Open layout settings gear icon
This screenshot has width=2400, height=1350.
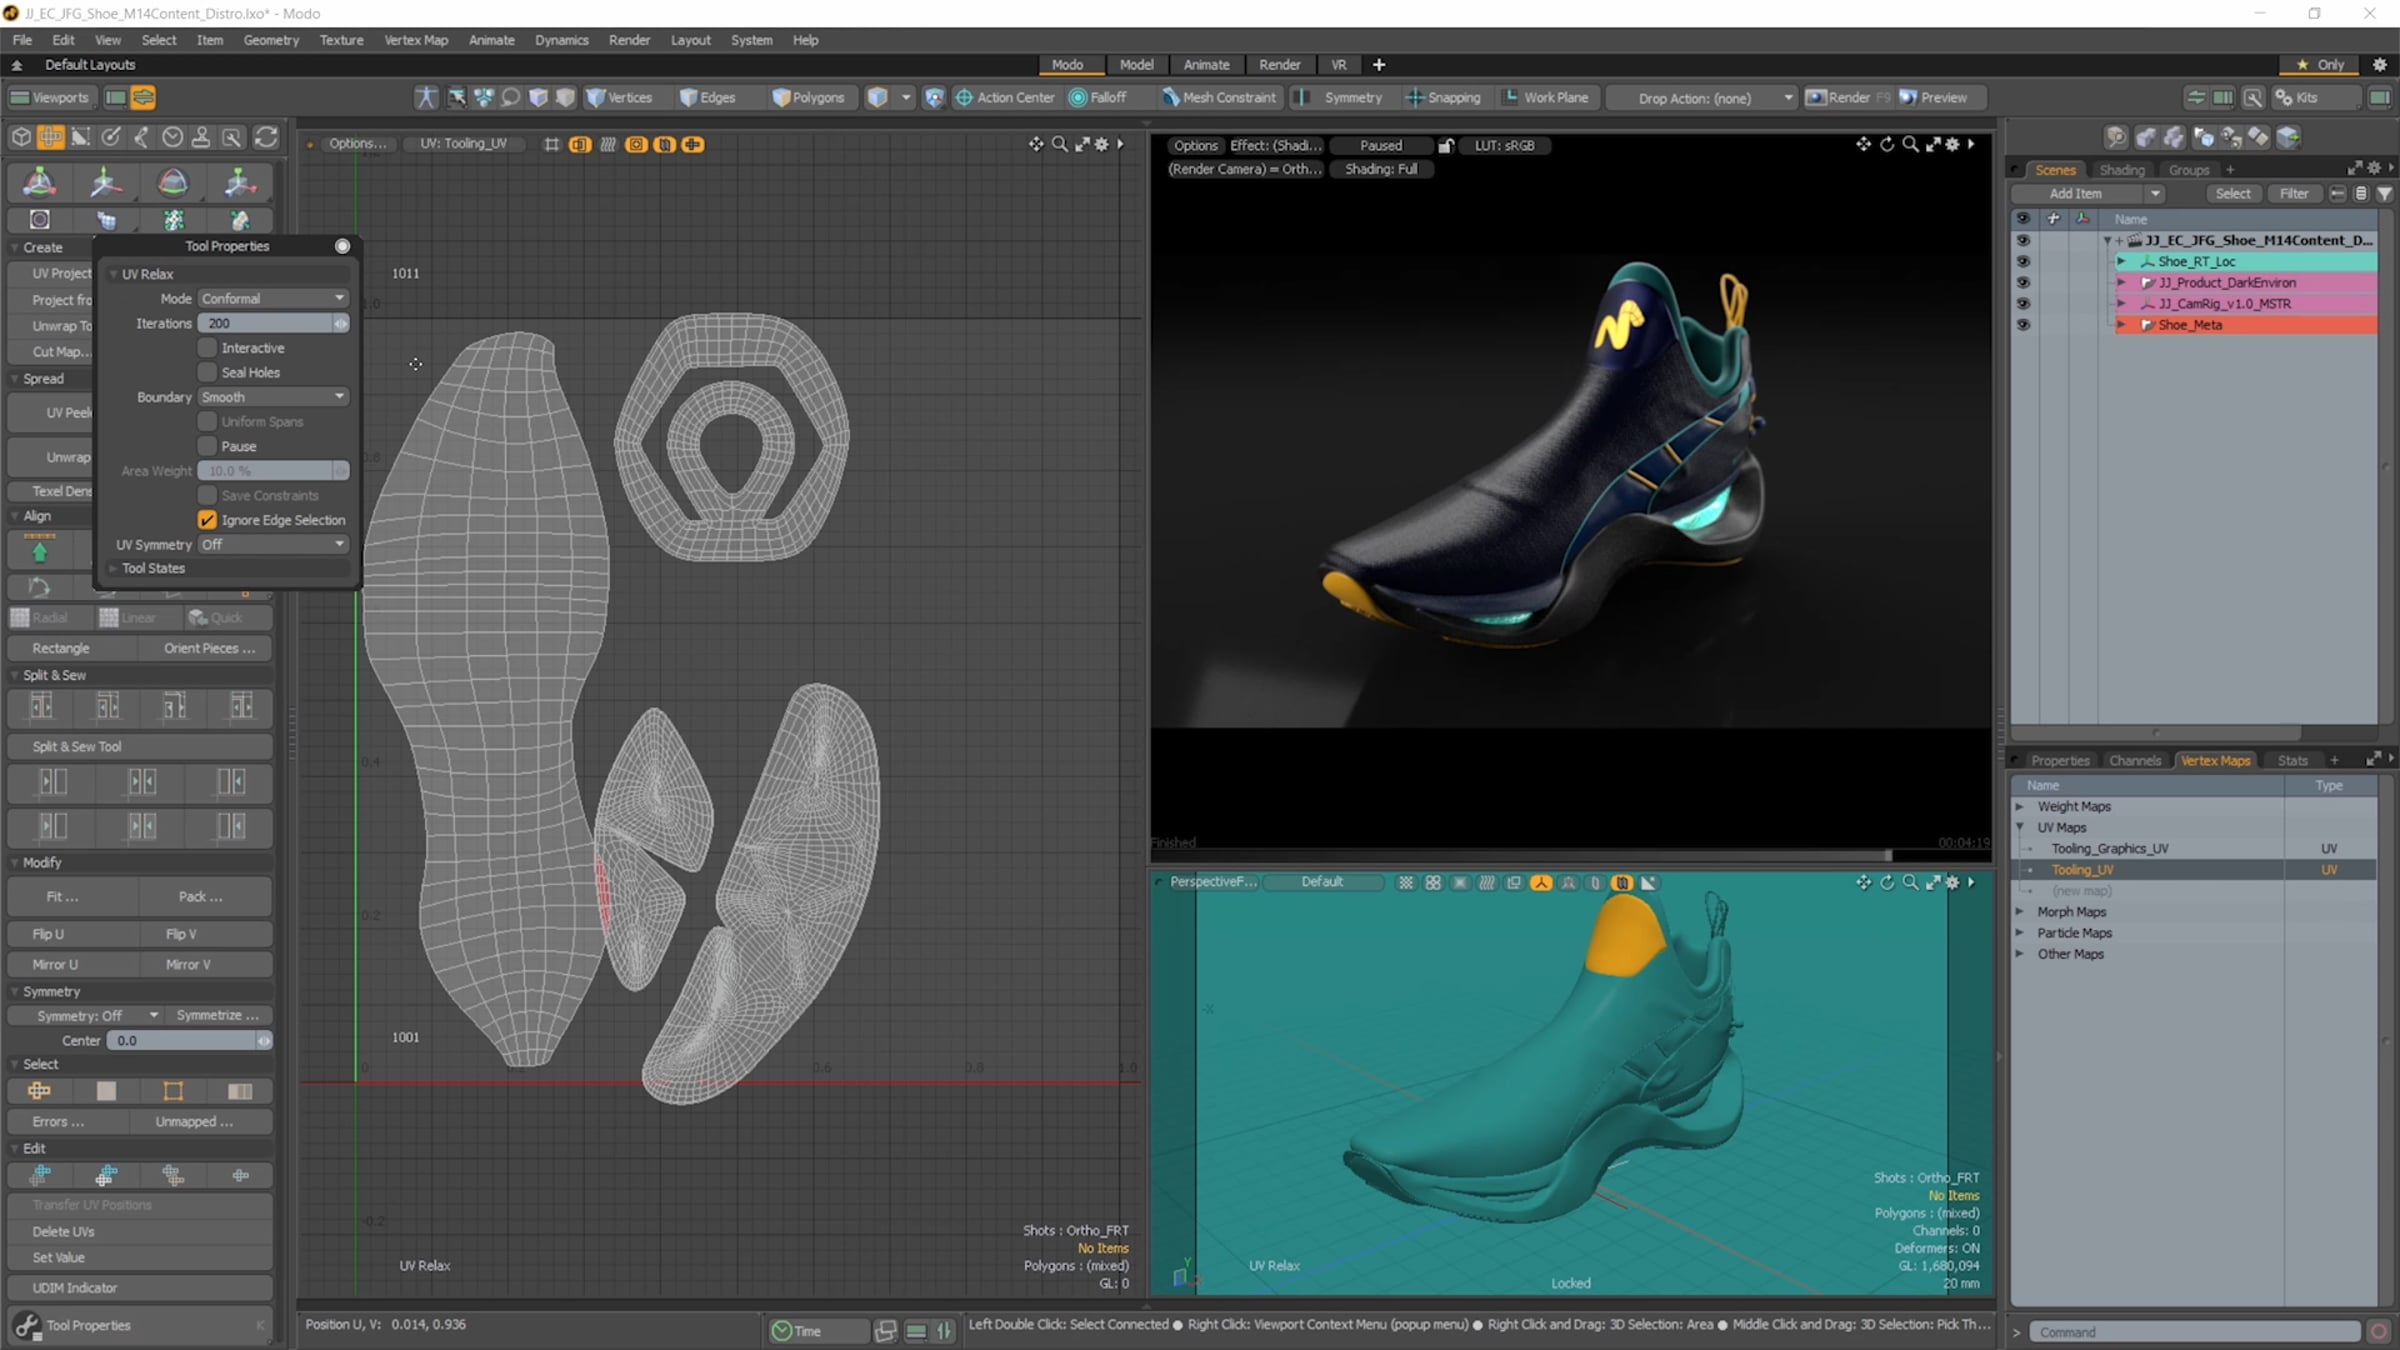[2380, 64]
